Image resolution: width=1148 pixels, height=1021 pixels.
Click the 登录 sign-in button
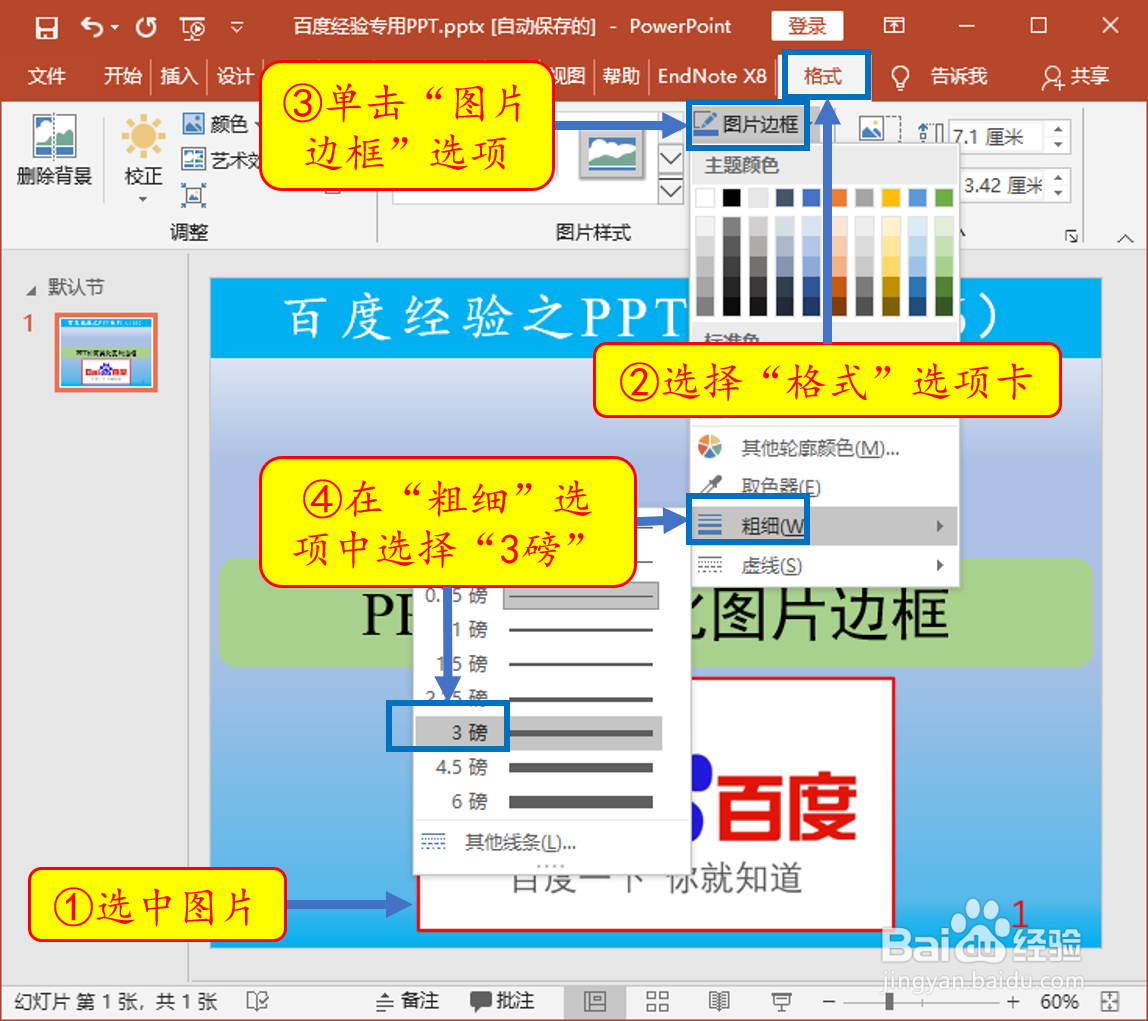[x=807, y=26]
